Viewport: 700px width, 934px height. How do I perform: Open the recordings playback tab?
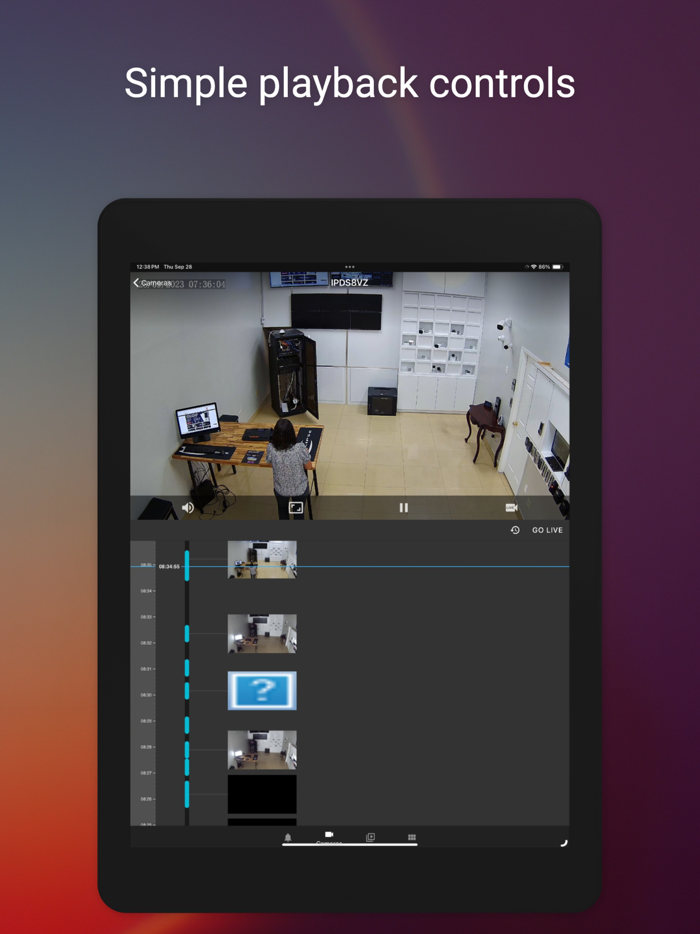370,837
